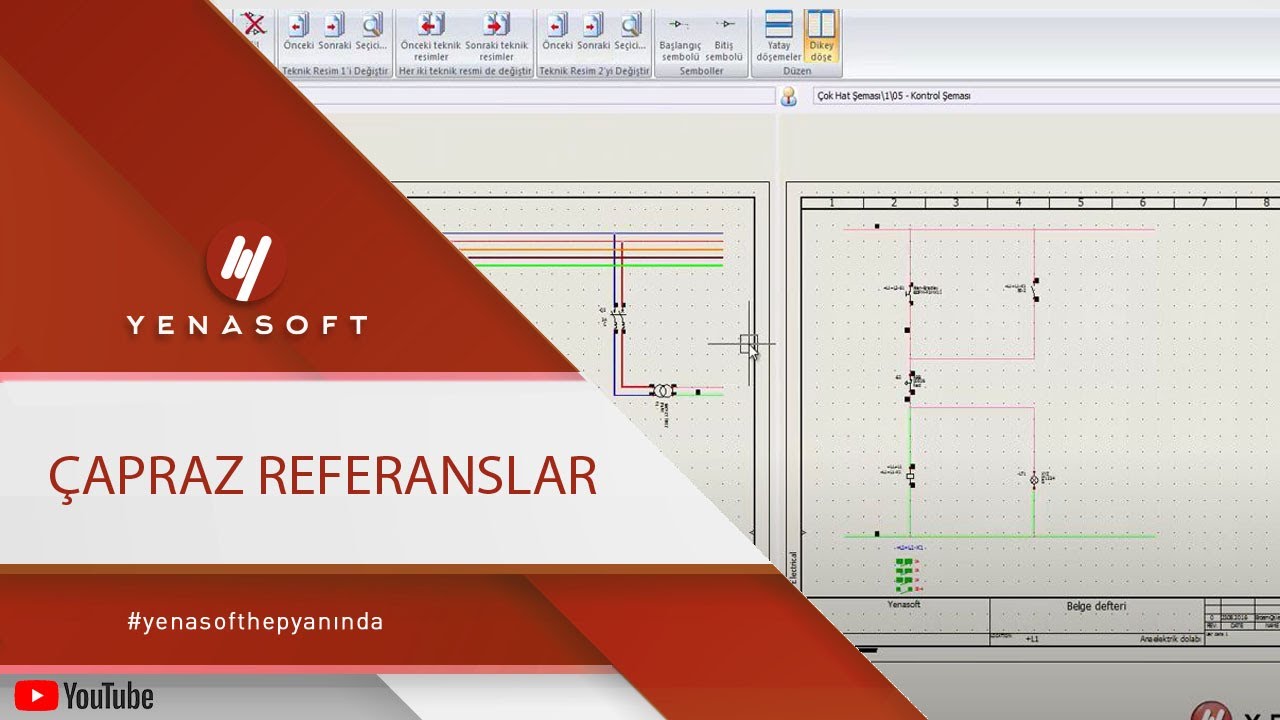Click Önceki in Teknik Resim 2'yi Değiştir group
This screenshot has height=720, width=1280.
(x=557, y=32)
